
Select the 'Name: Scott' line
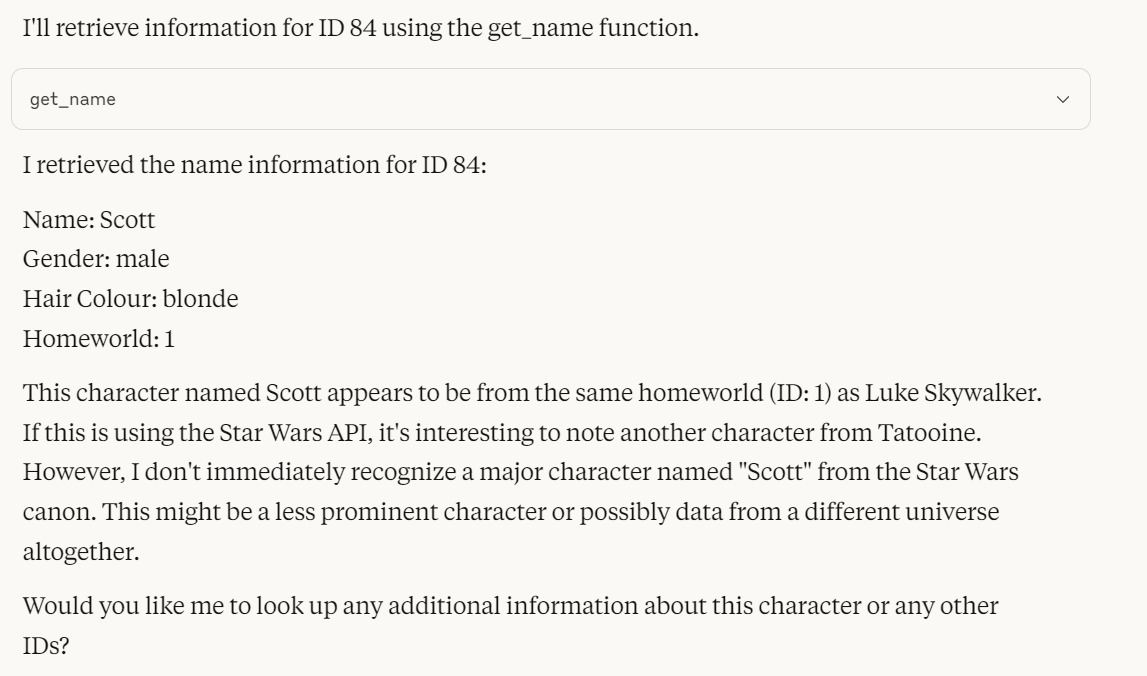(x=89, y=219)
